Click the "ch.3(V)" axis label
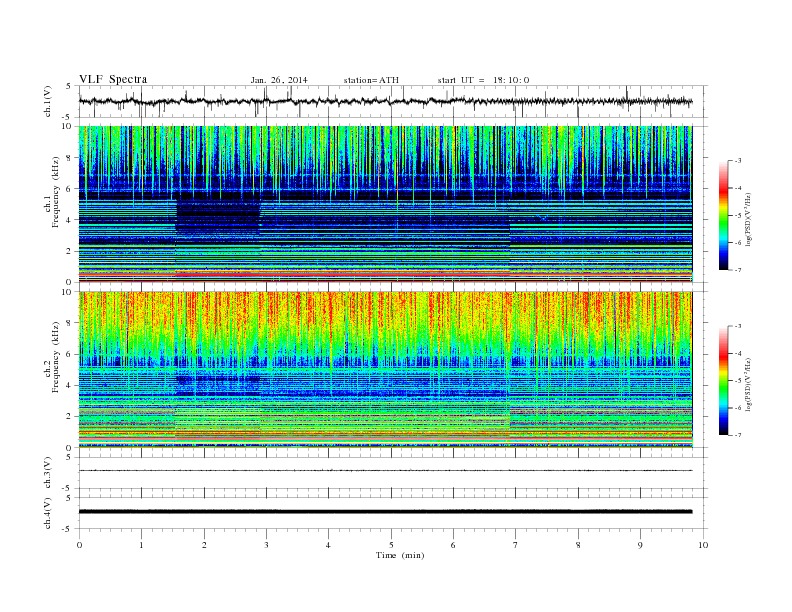 coord(48,473)
